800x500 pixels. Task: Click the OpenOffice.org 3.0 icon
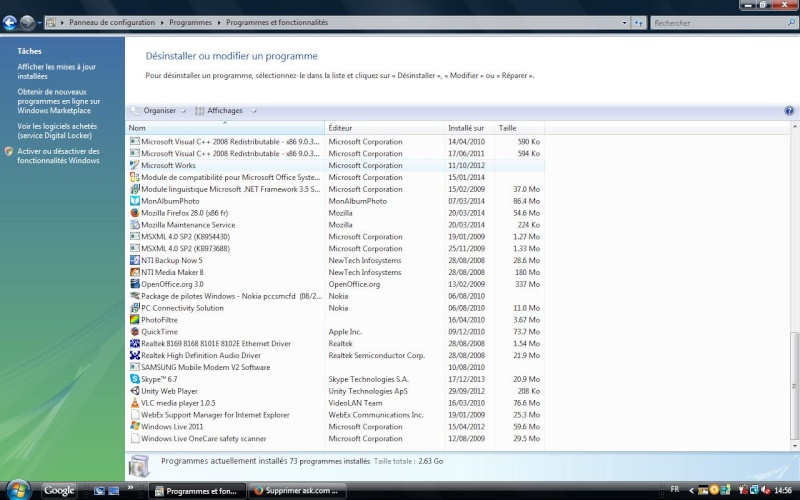click(135, 284)
